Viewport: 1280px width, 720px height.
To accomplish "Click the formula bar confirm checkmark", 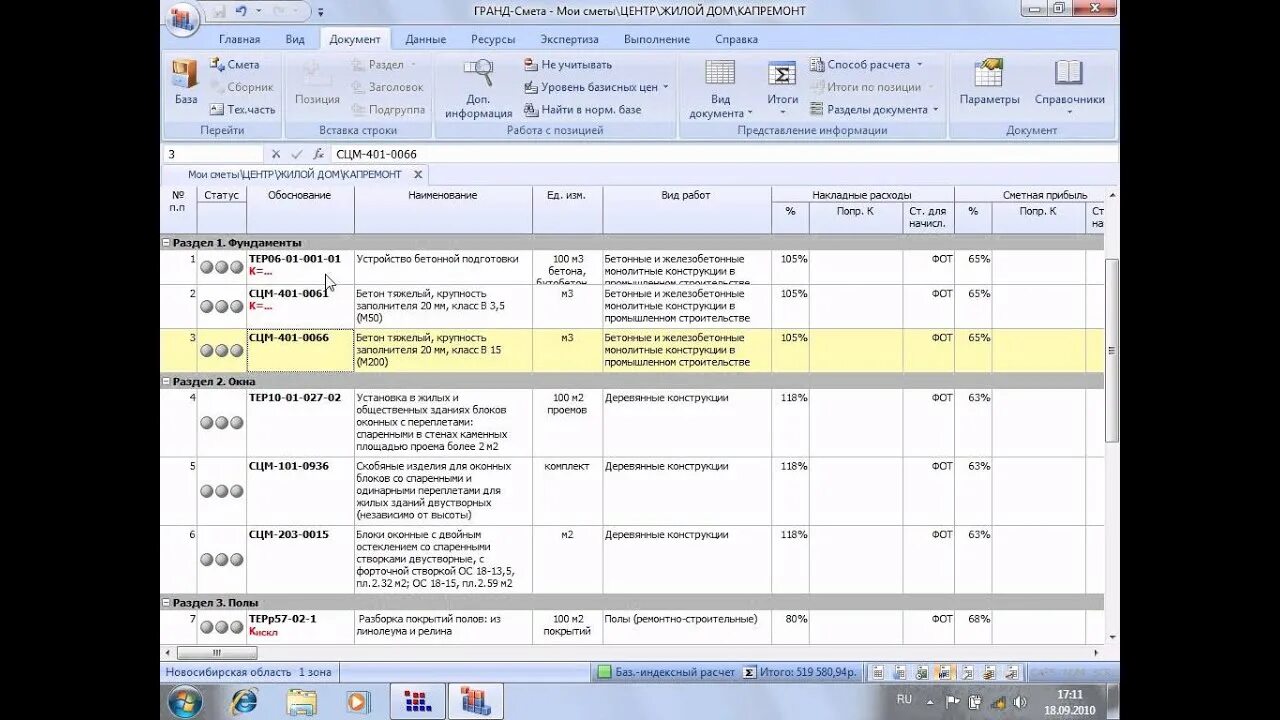I will (x=297, y=154).
